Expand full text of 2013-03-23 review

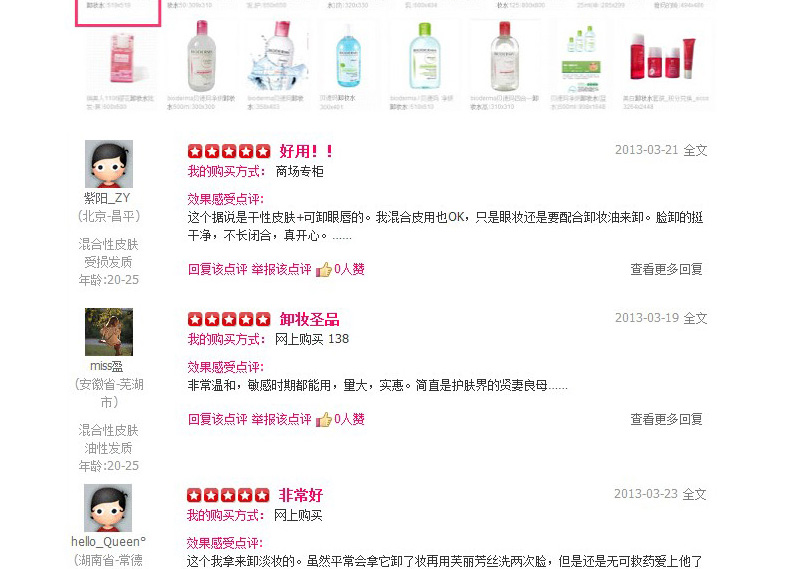point(694,494)
